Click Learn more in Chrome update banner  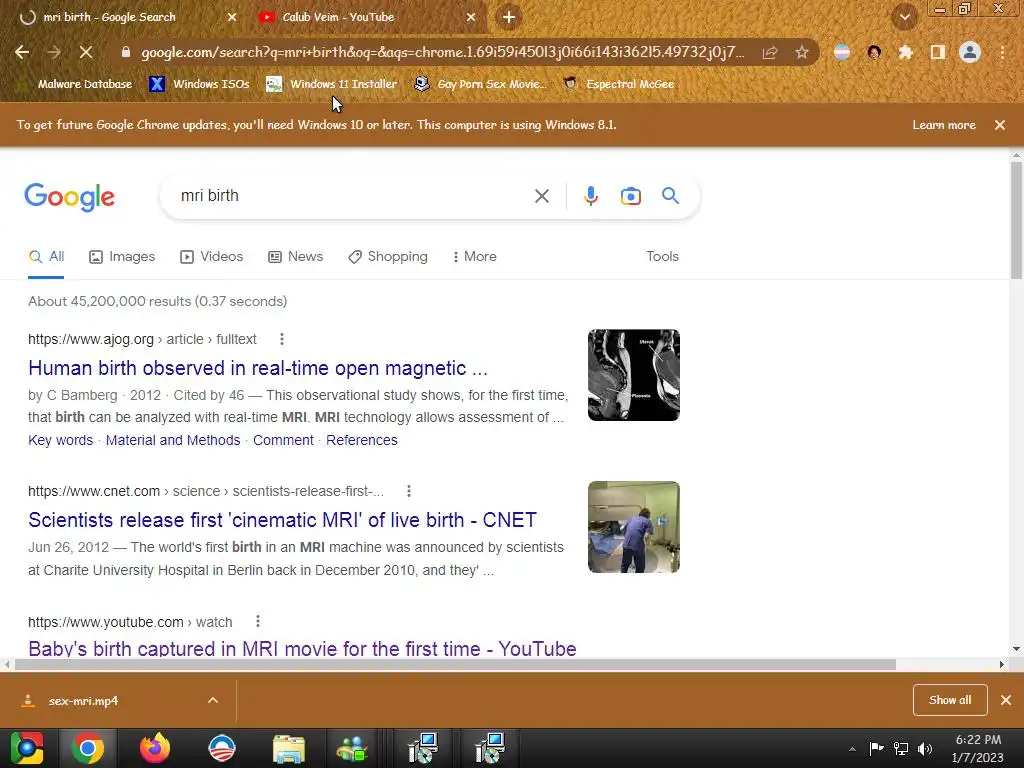[944, 125]
